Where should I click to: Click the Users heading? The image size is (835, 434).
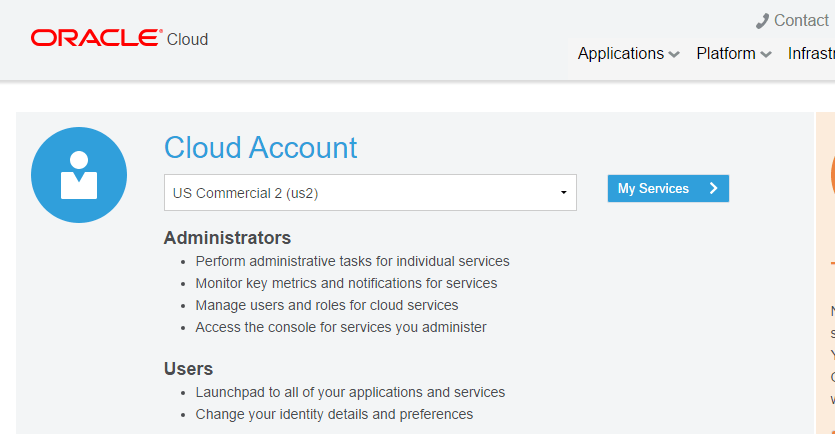point(188,369)
